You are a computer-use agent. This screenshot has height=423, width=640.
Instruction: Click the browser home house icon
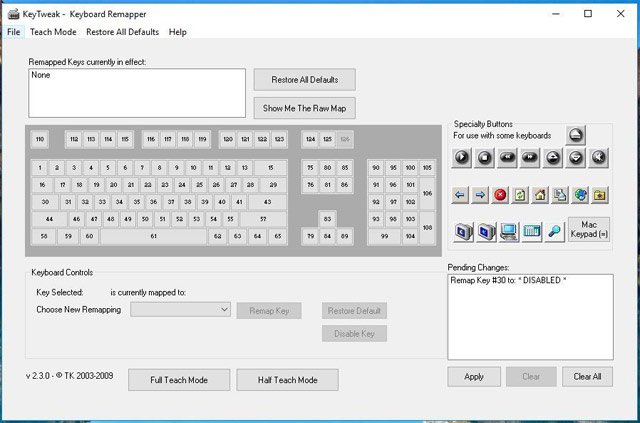[x=538, y=195]
